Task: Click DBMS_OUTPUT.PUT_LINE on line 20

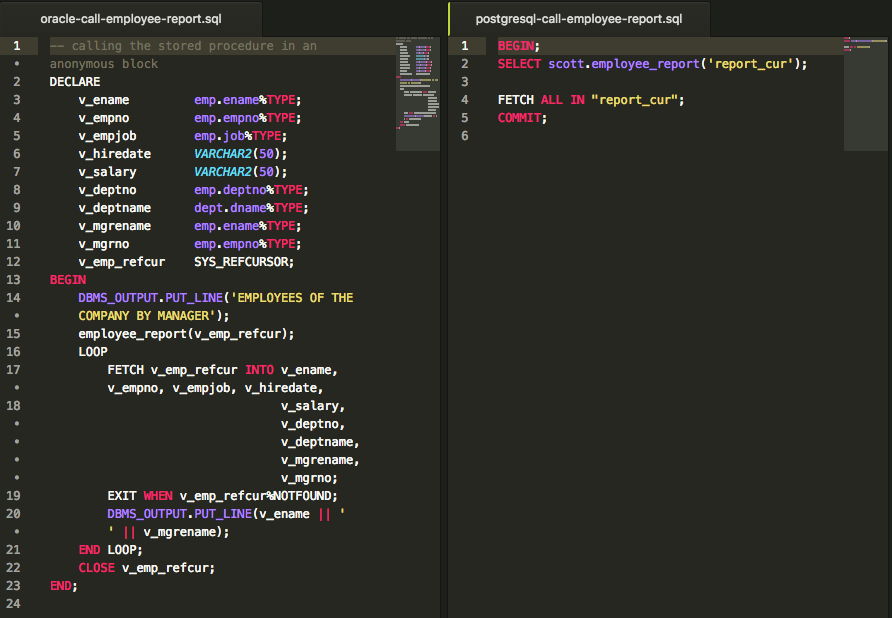Action: [180, 514]
